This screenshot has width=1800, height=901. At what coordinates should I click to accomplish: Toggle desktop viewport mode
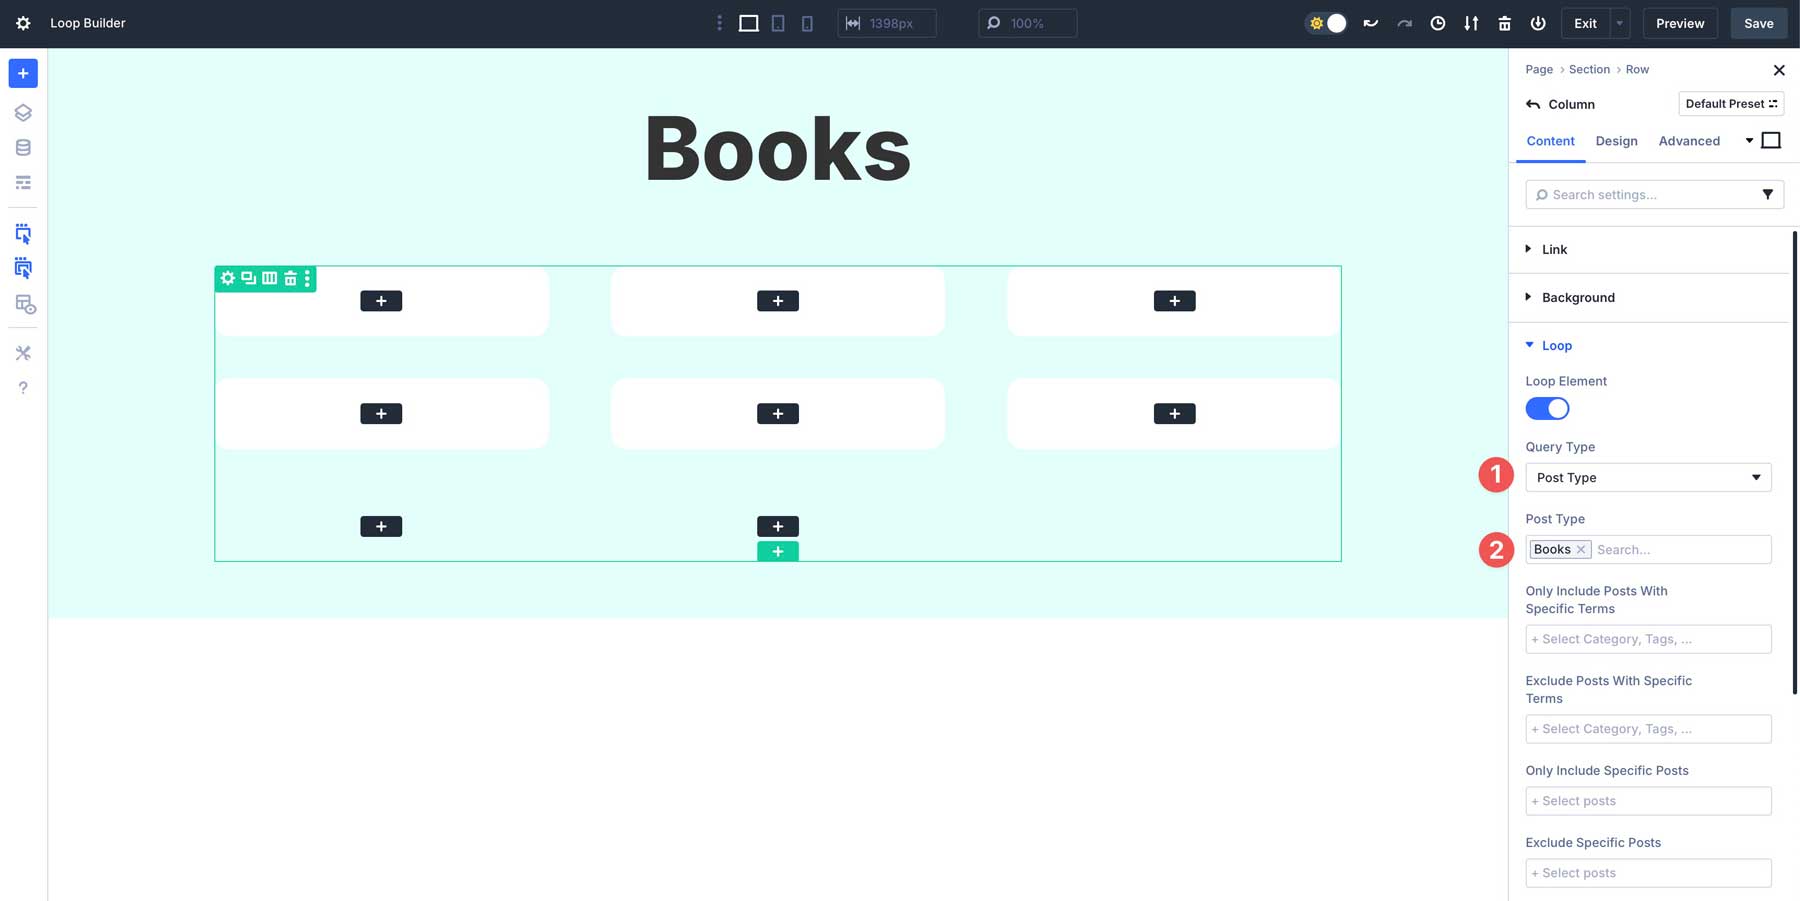coord(747,22)
